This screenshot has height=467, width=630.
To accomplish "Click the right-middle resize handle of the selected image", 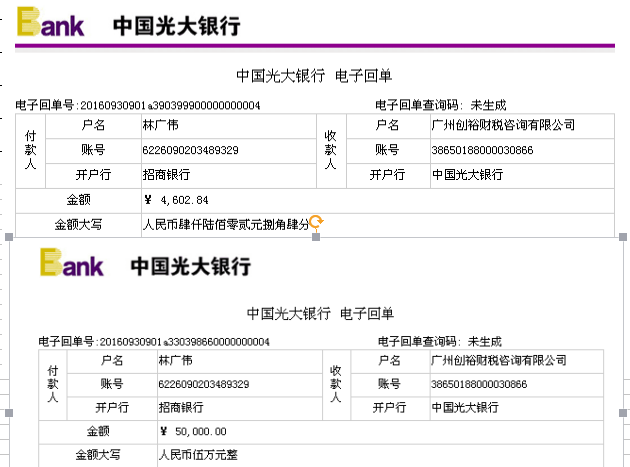I will pyautogui.click(x=623, y=413).
